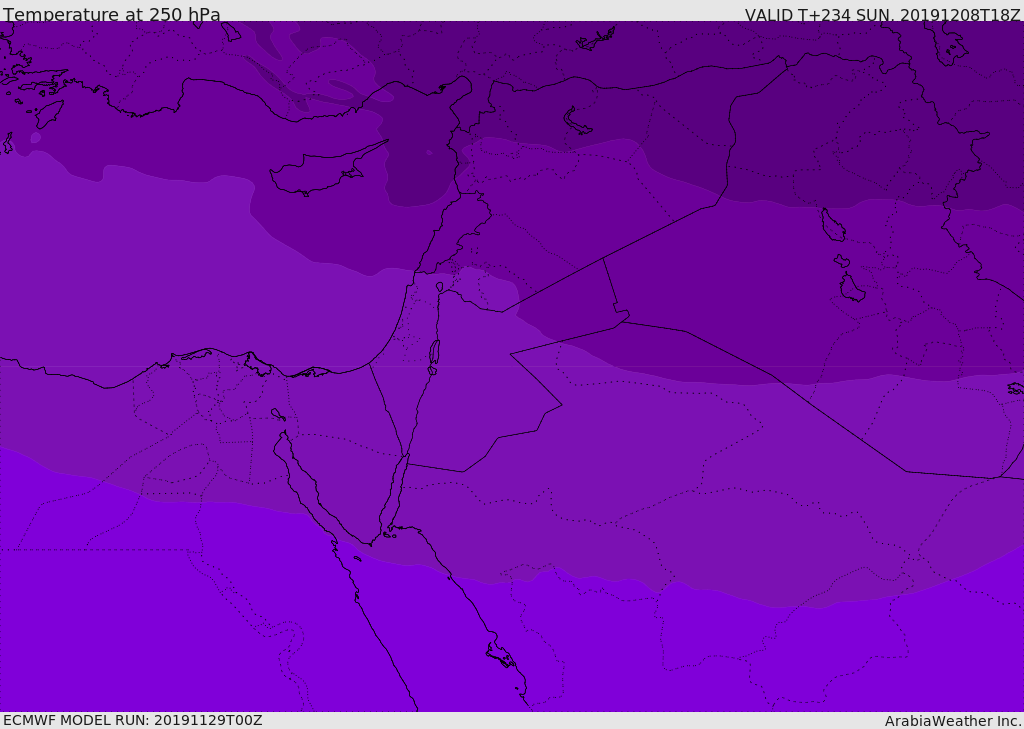Click the 'ArabiaWeather Inc' credit text
This screenshot has width=1024, height=729.
[953, 721]
